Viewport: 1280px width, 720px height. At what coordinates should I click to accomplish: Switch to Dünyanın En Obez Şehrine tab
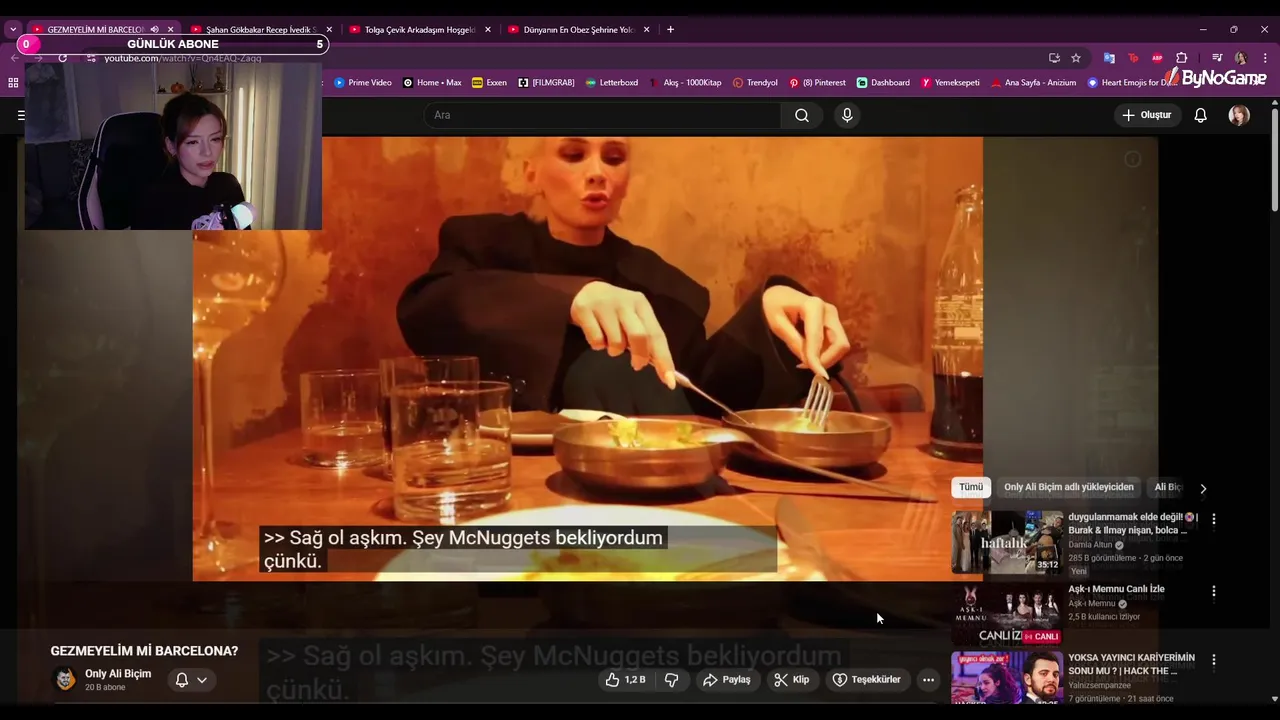(x=579, y=30)
